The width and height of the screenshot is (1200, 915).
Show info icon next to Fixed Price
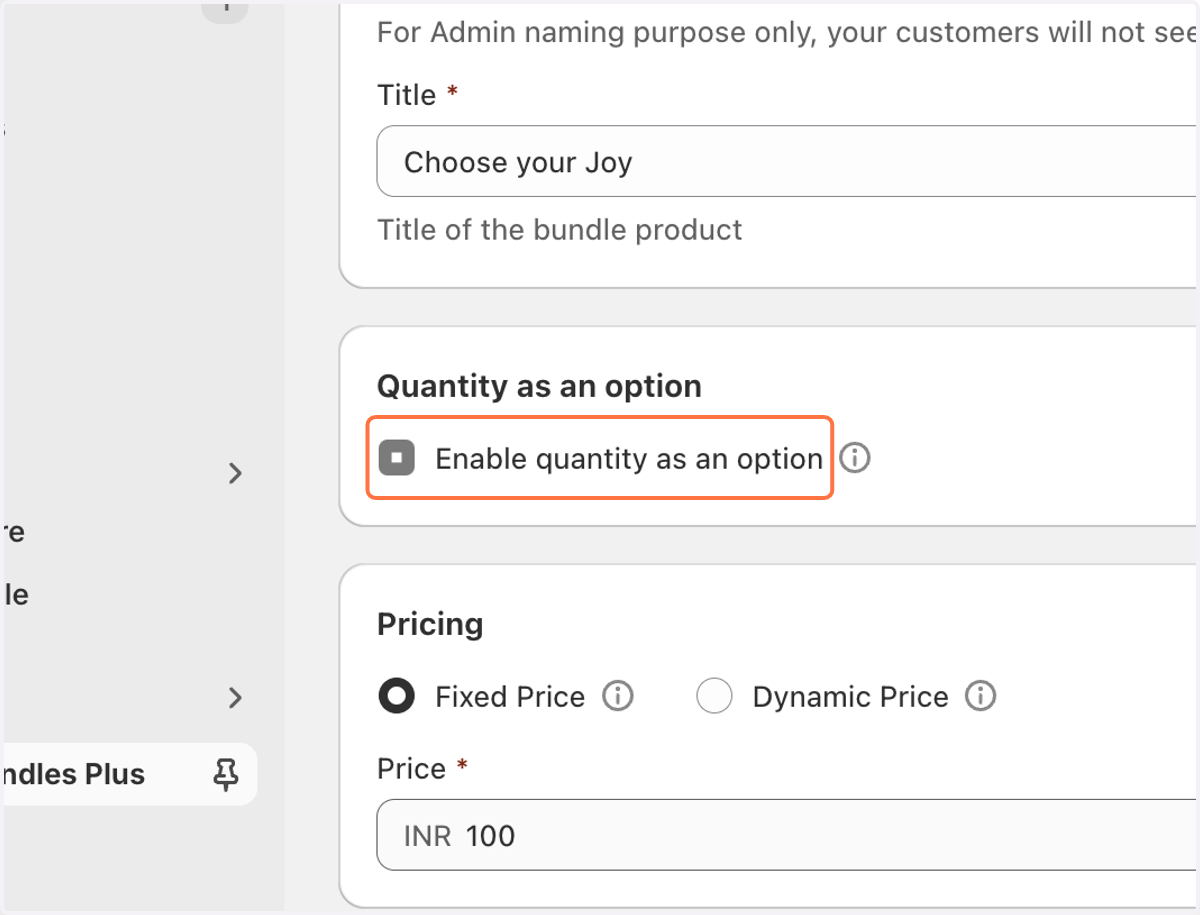tap(618, 696)
